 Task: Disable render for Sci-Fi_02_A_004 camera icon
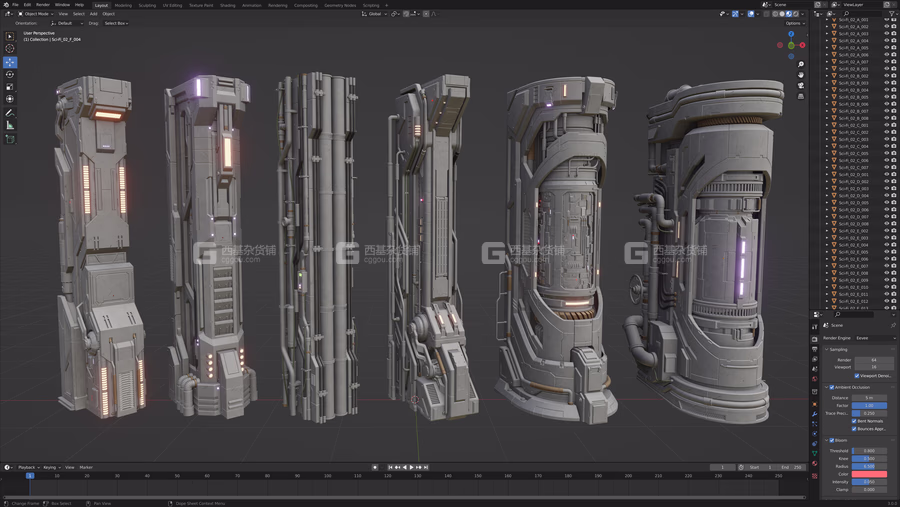tap(894, 41)
